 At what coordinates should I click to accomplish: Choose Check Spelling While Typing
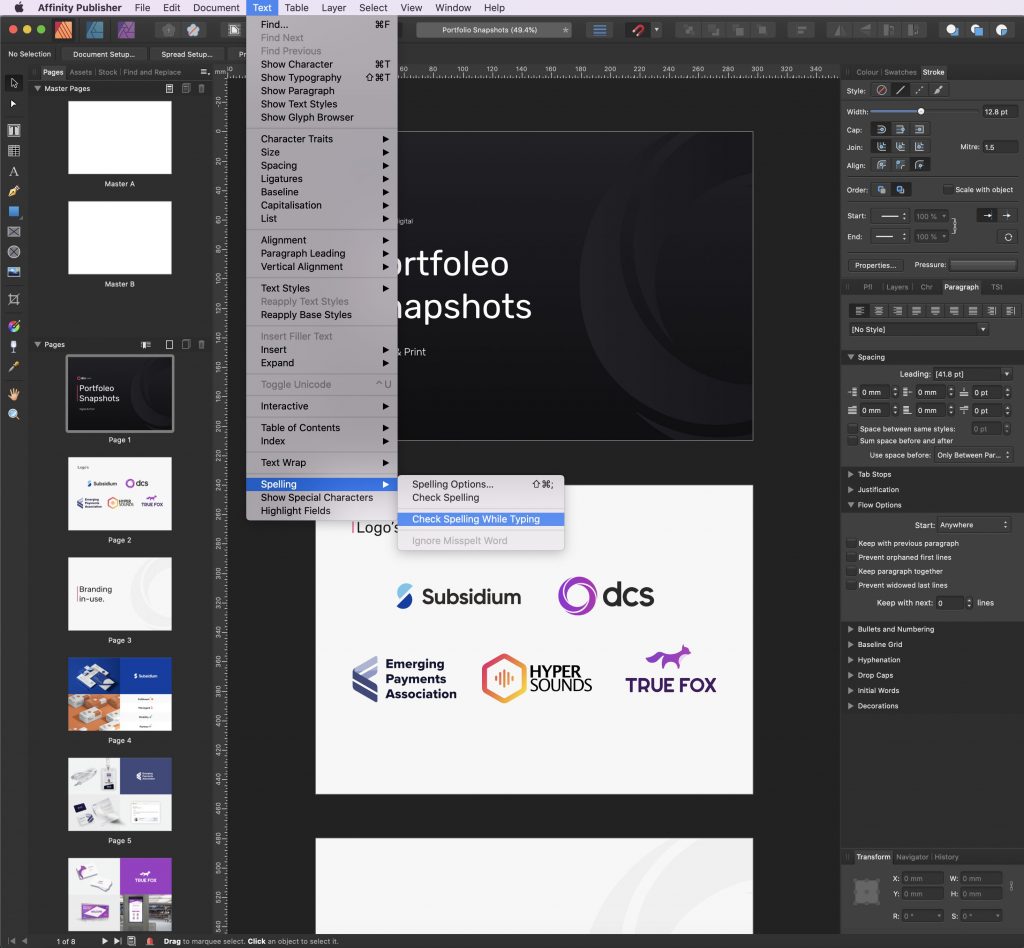[476, 520]
